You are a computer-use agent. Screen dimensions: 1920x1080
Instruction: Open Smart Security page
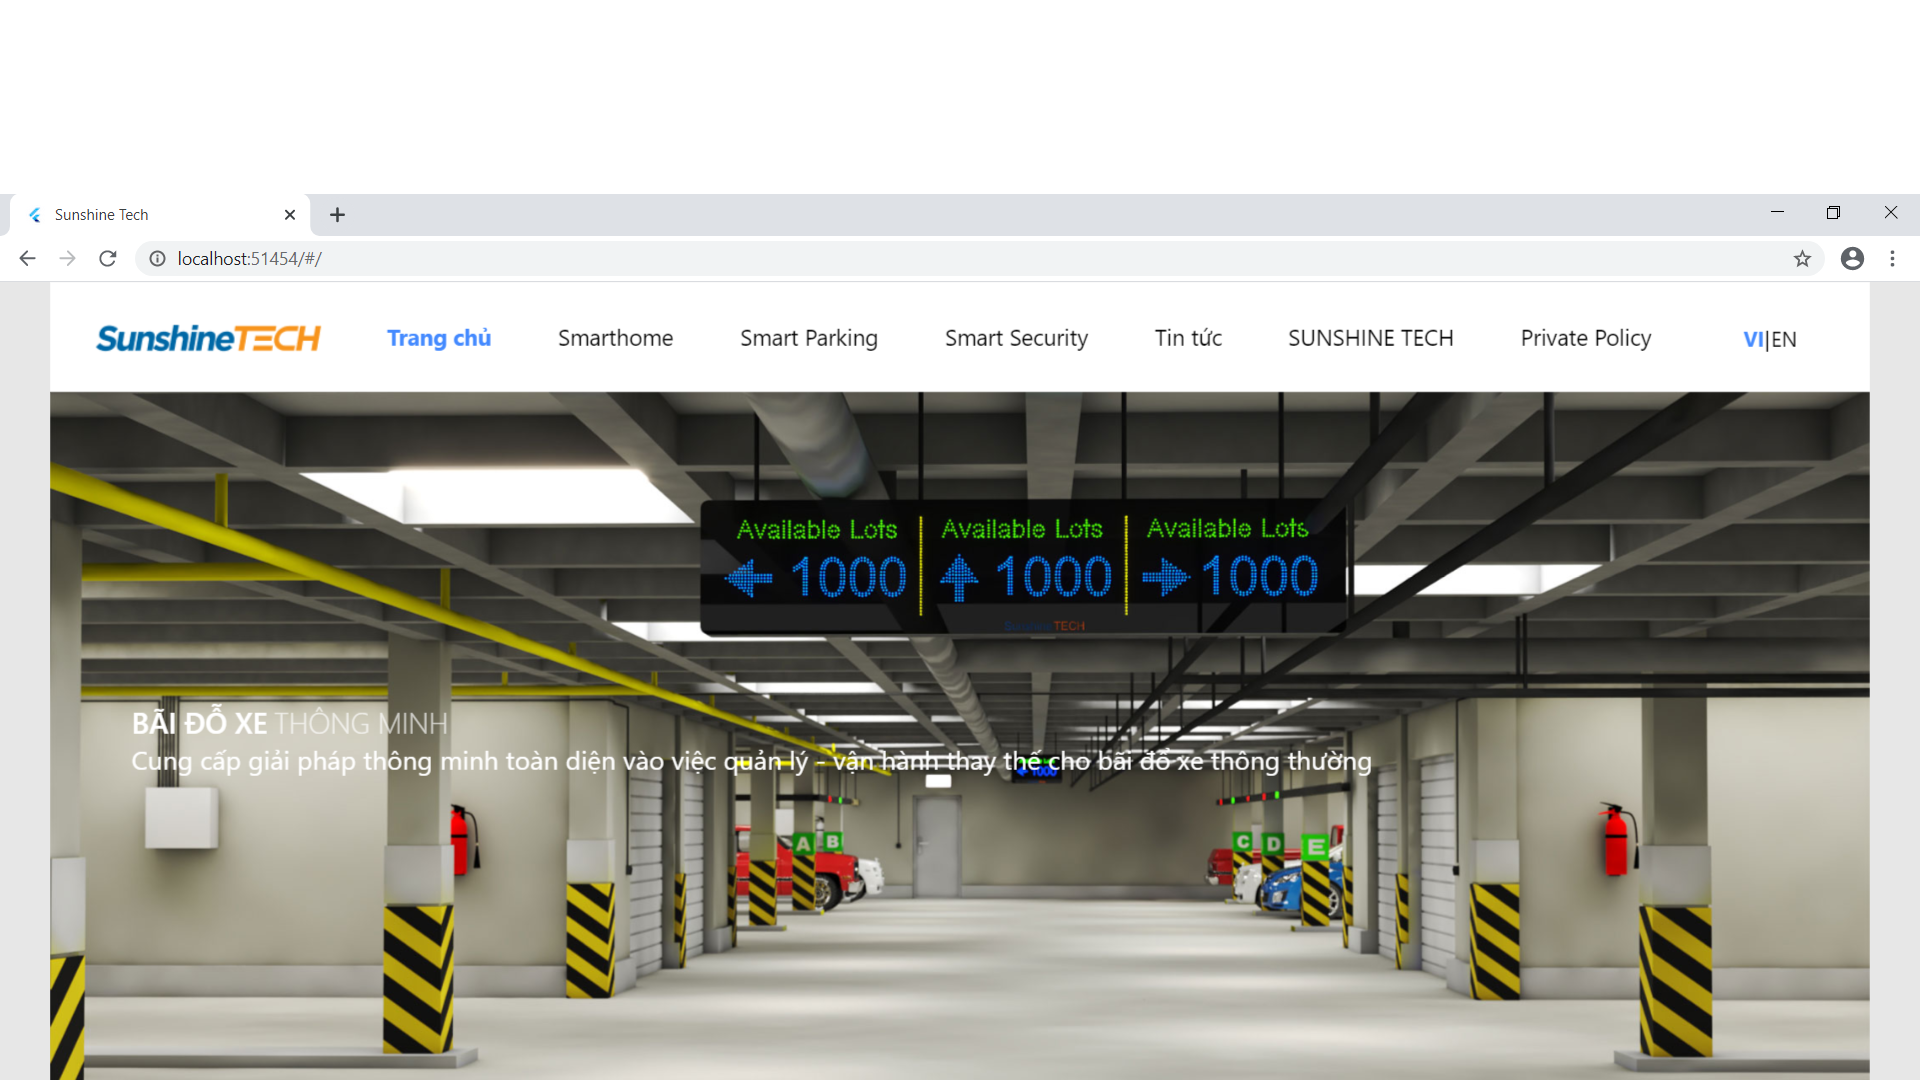tap(1016, 338)
